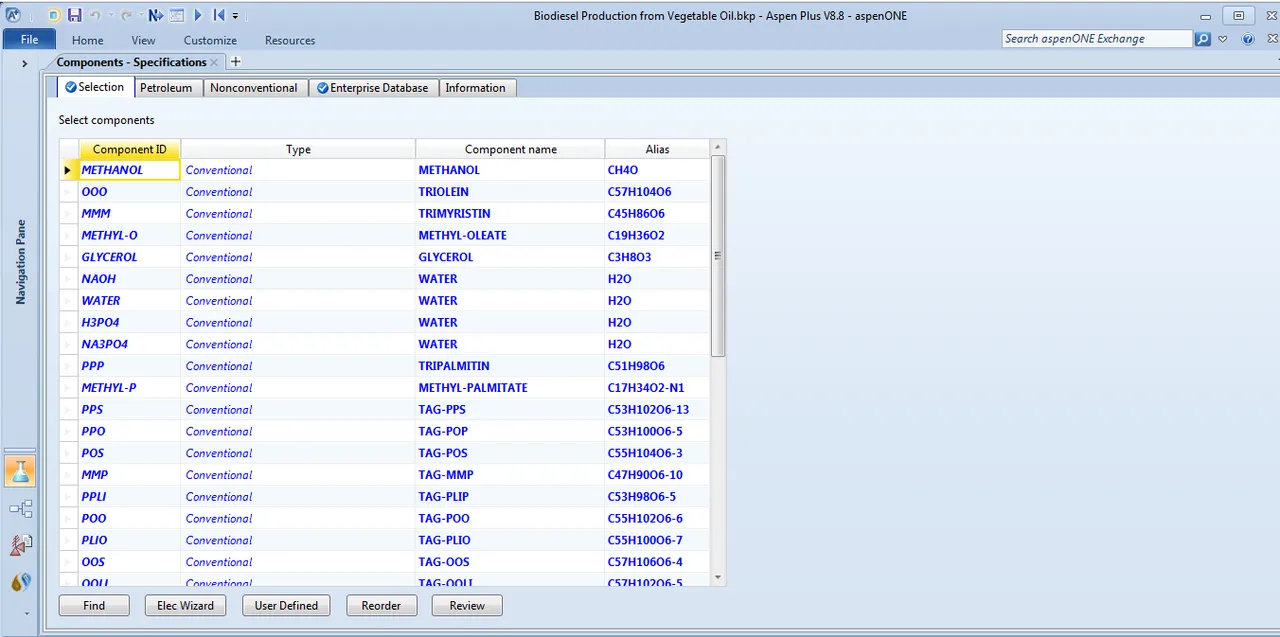Click the TRIOLEIN component name cell
Viewport: 1280px width, 637px height.
click(510, 192)
